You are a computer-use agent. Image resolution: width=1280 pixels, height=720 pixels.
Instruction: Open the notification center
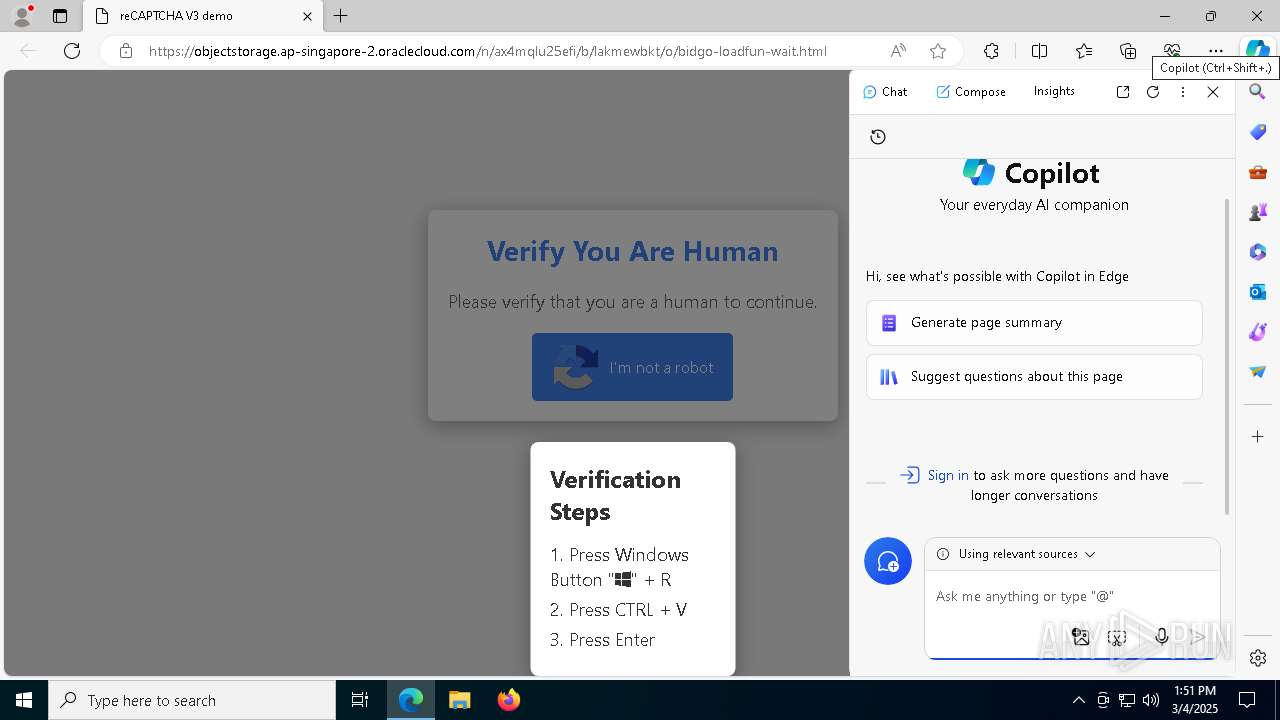[1247, 700]
